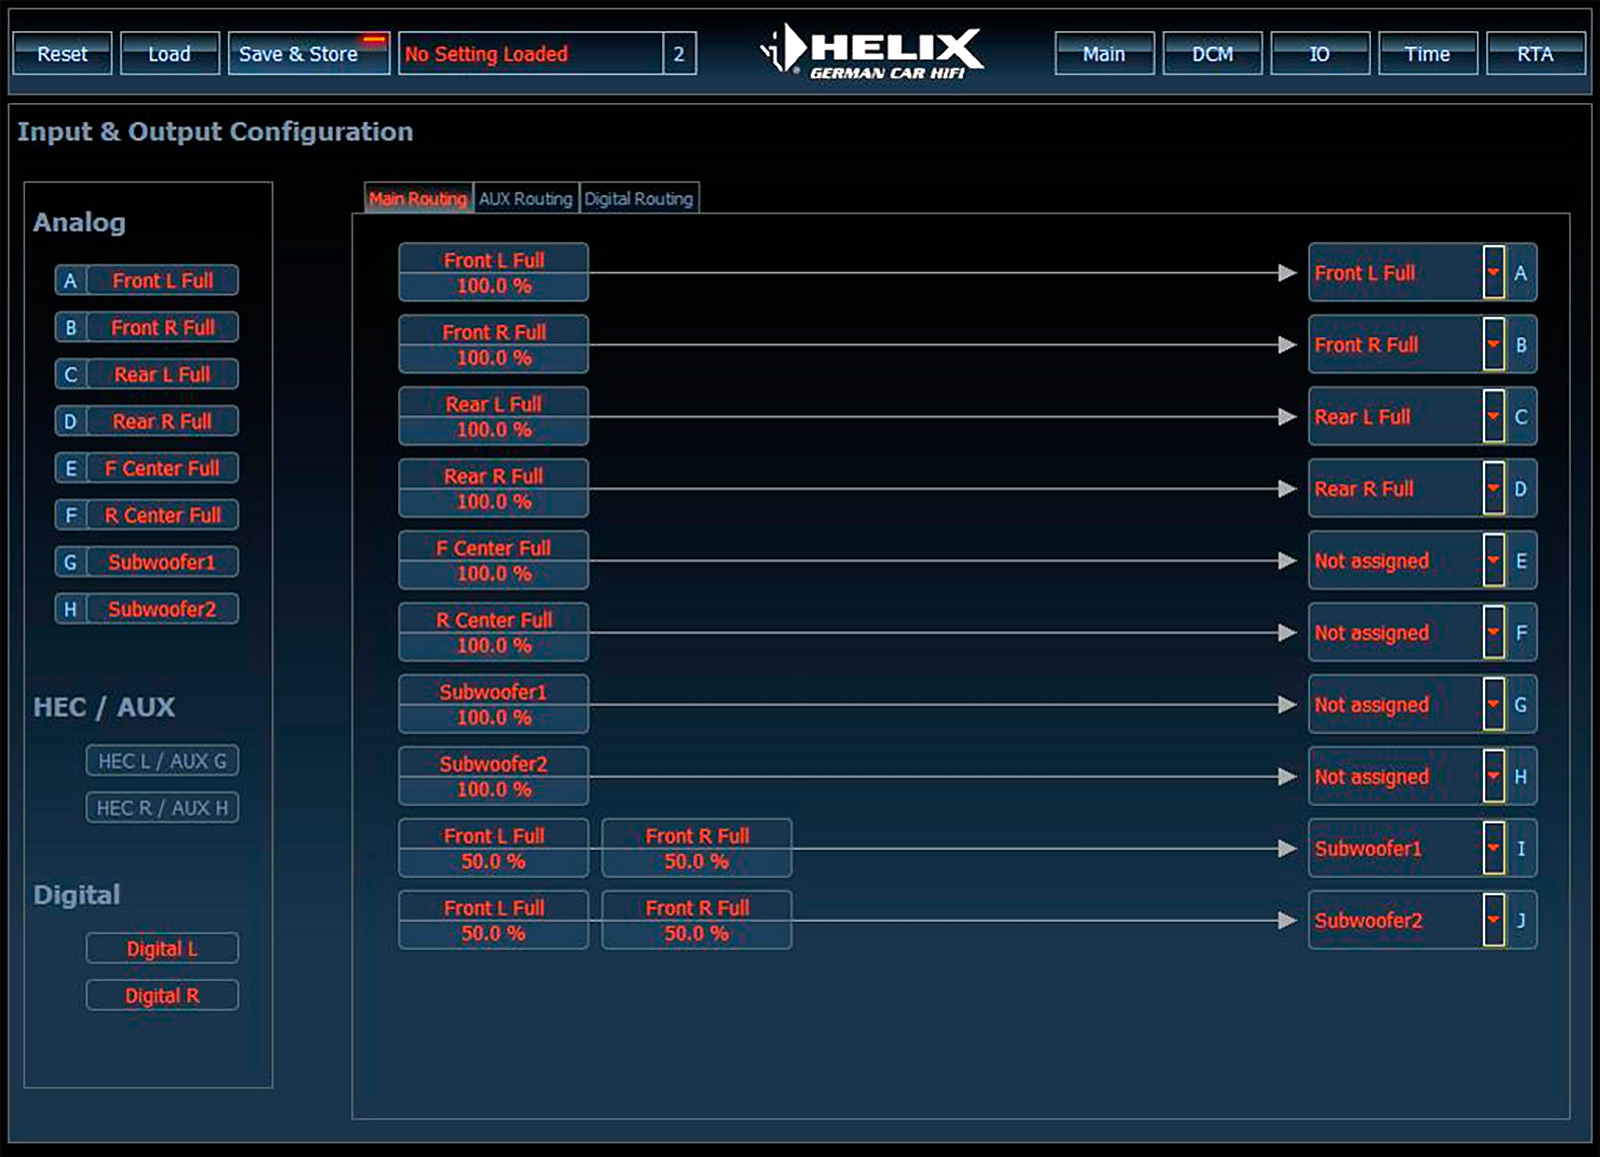Open output I Subwoofer1 dropdown

click(x=1493, y=848)
